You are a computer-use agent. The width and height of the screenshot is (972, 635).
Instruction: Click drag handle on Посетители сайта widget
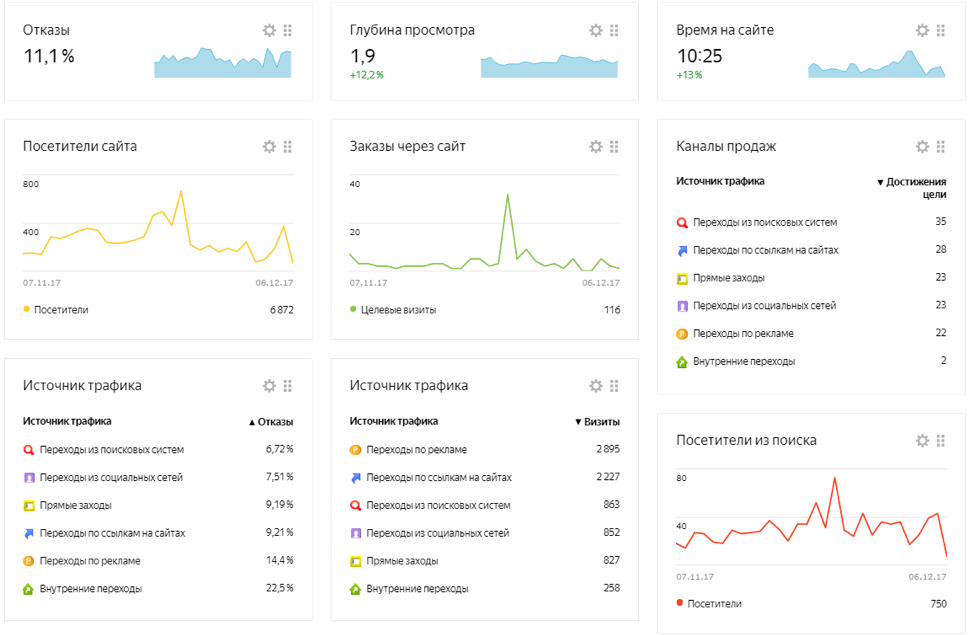288,147
